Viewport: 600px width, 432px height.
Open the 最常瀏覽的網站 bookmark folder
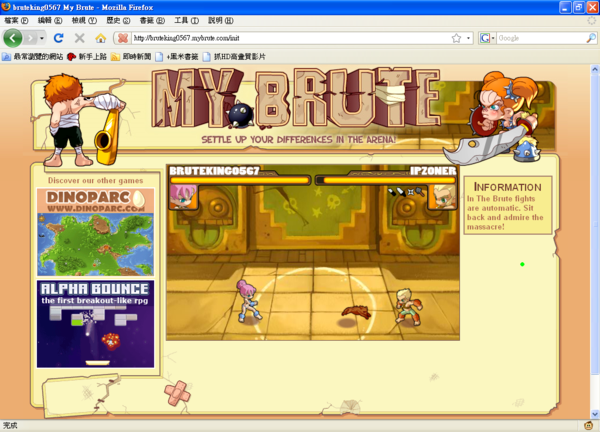click(x=33, y=57)
